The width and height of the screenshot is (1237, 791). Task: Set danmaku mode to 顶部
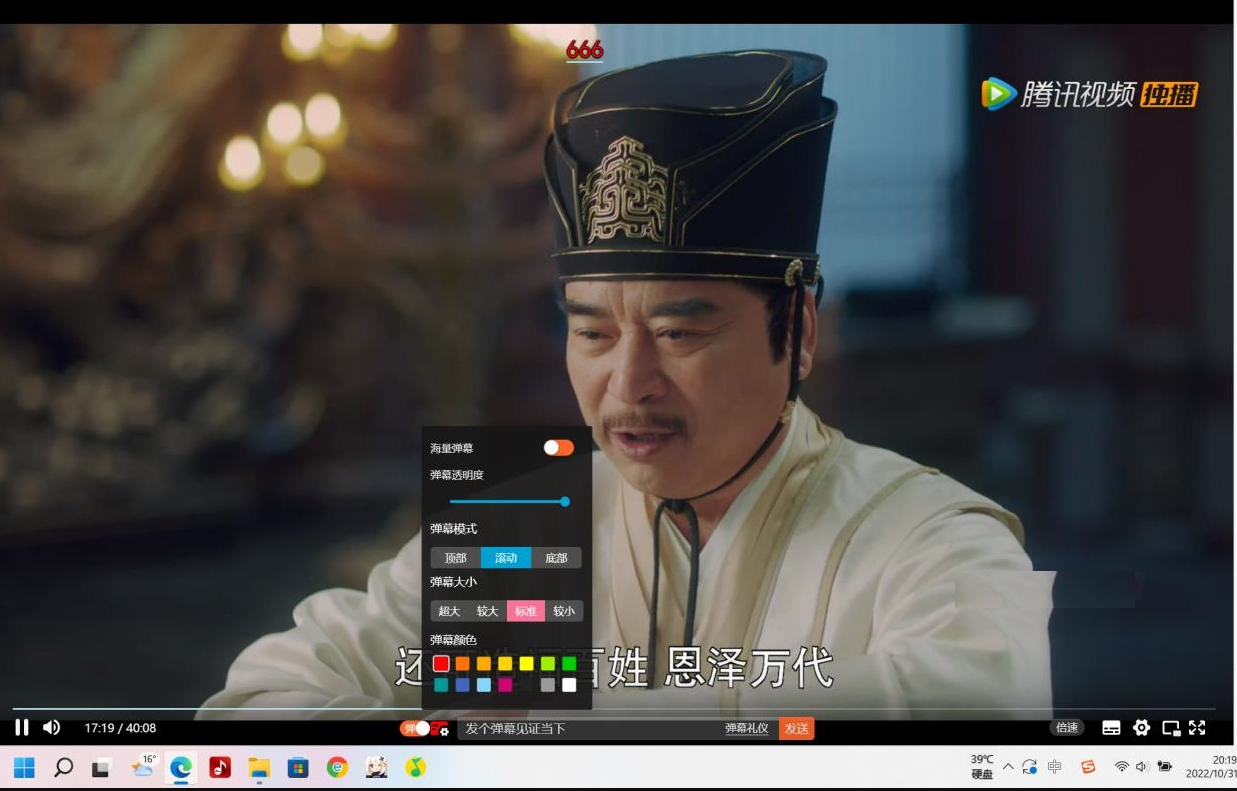click(x=455, y=558)
